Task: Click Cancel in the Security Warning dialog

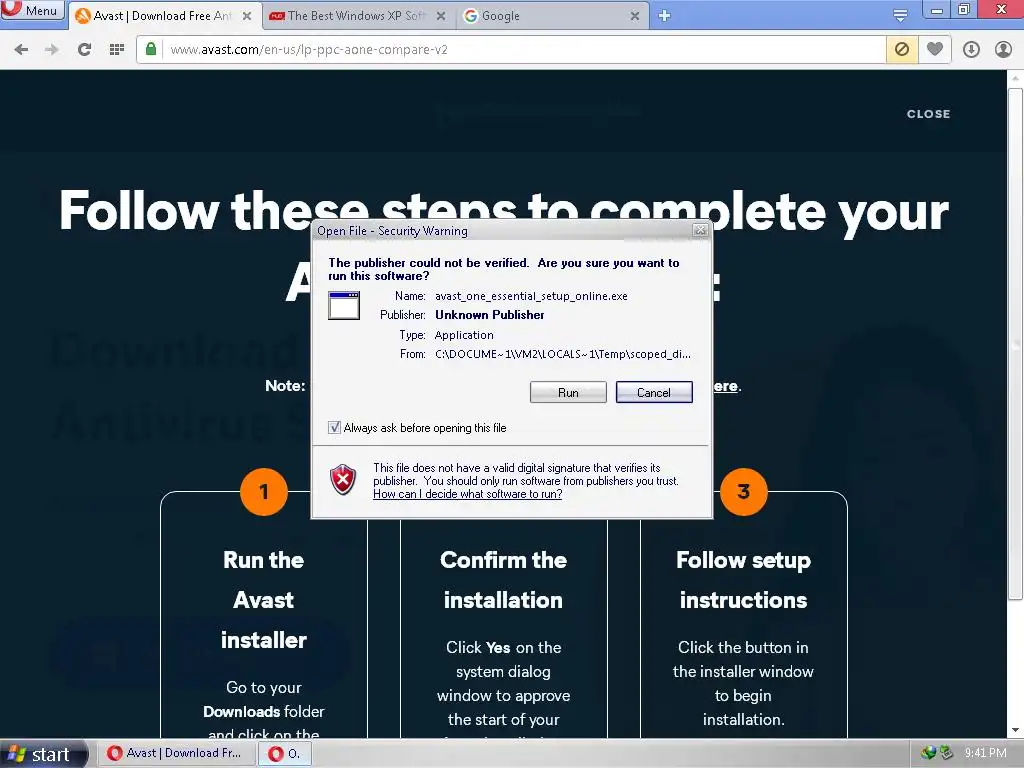Action: (654, 392)
